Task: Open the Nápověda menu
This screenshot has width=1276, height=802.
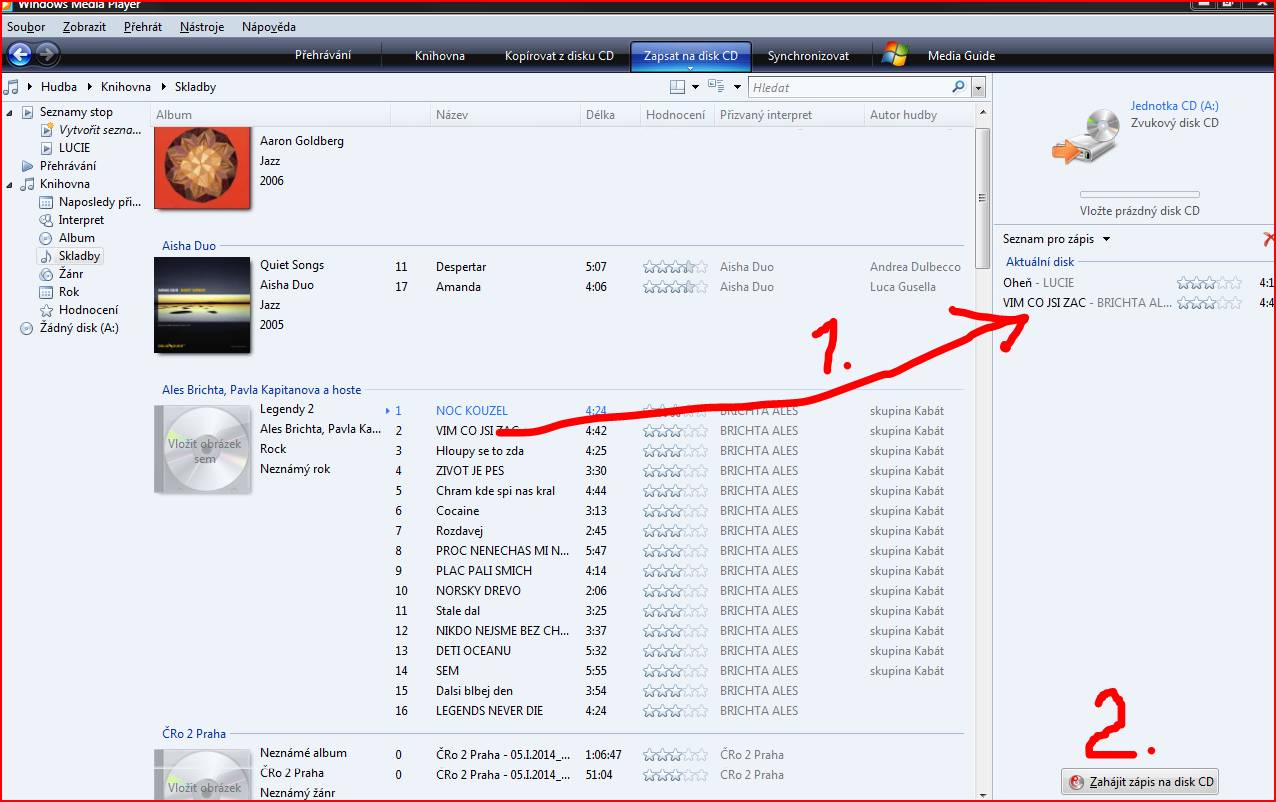Action: pos(269,27)
